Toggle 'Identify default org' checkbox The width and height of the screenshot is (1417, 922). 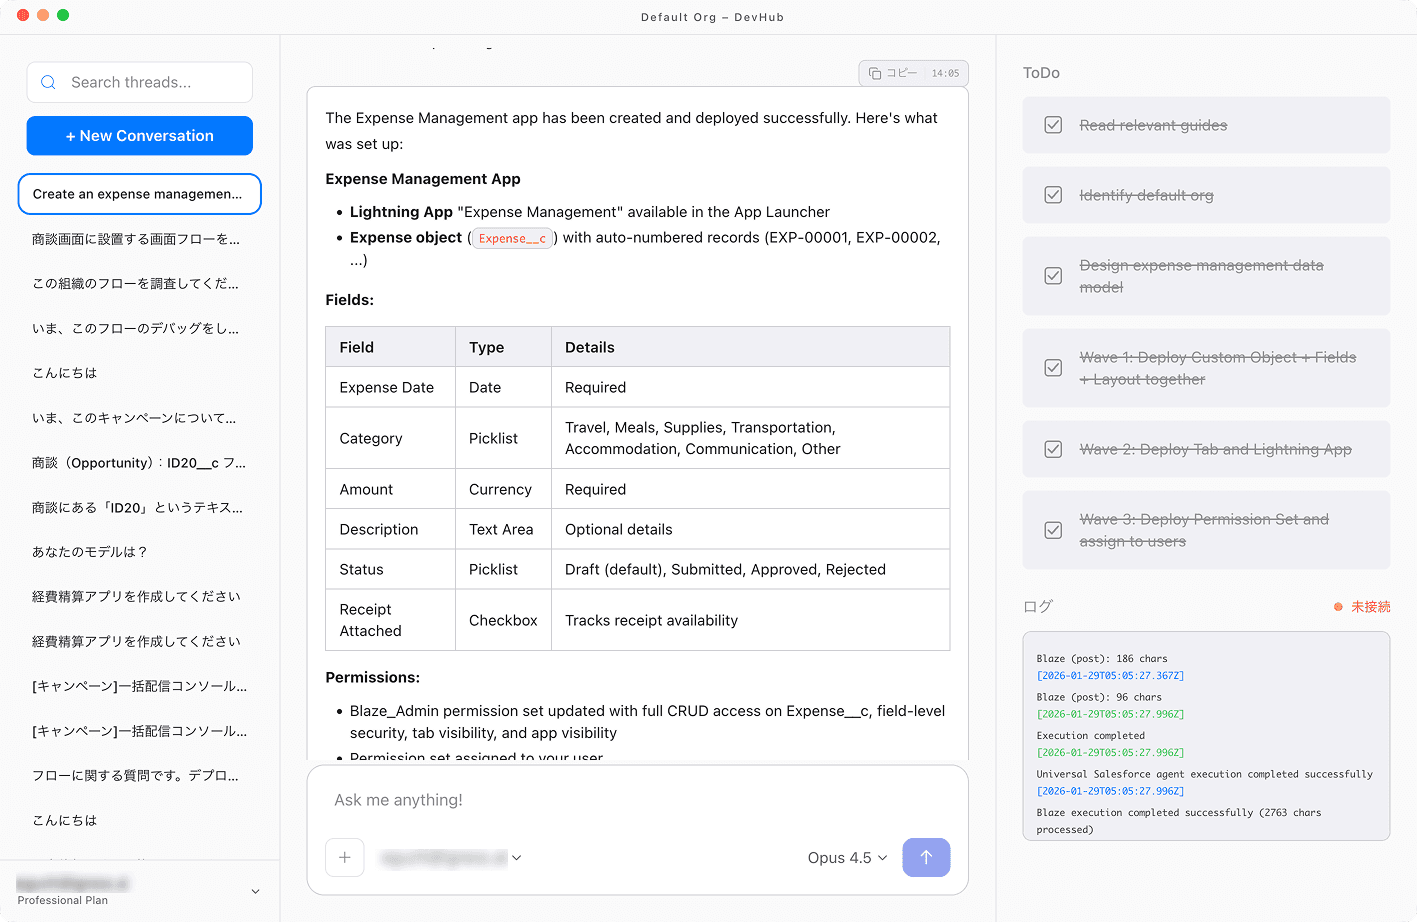(1053, 195)
